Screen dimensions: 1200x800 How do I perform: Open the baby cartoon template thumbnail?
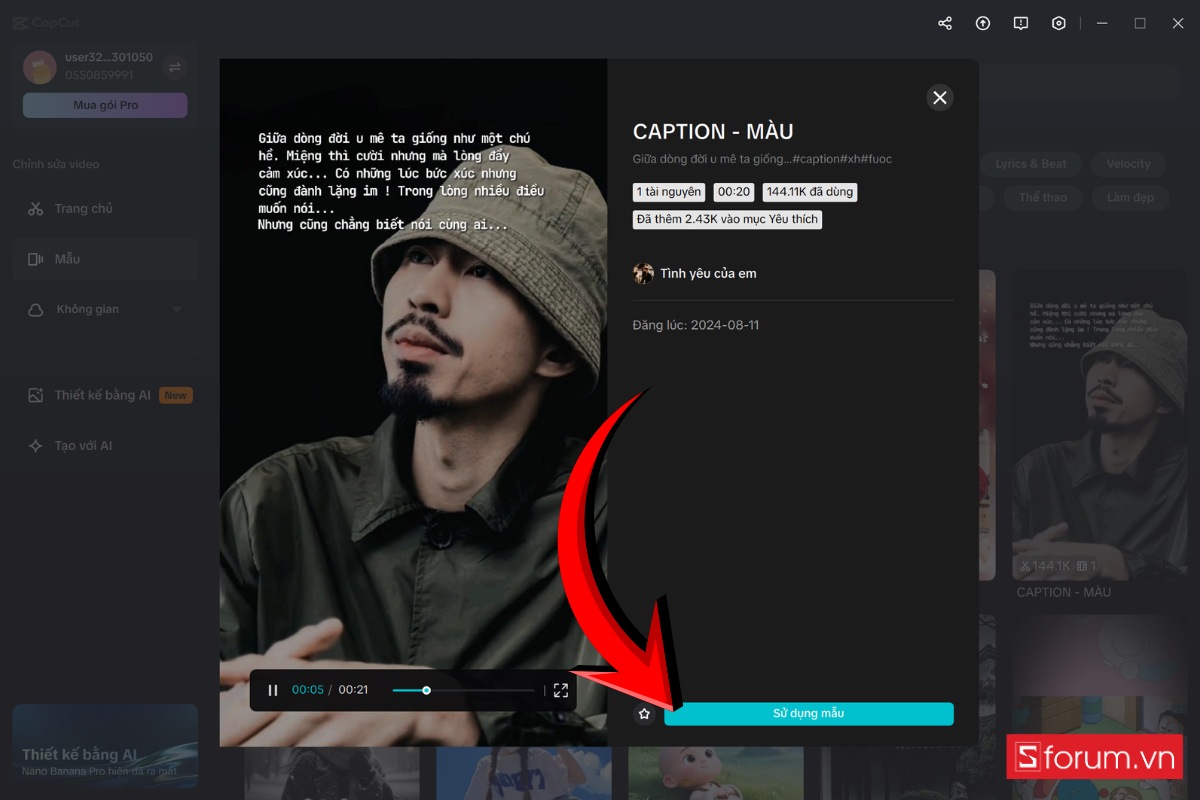[x=715, y=772]
